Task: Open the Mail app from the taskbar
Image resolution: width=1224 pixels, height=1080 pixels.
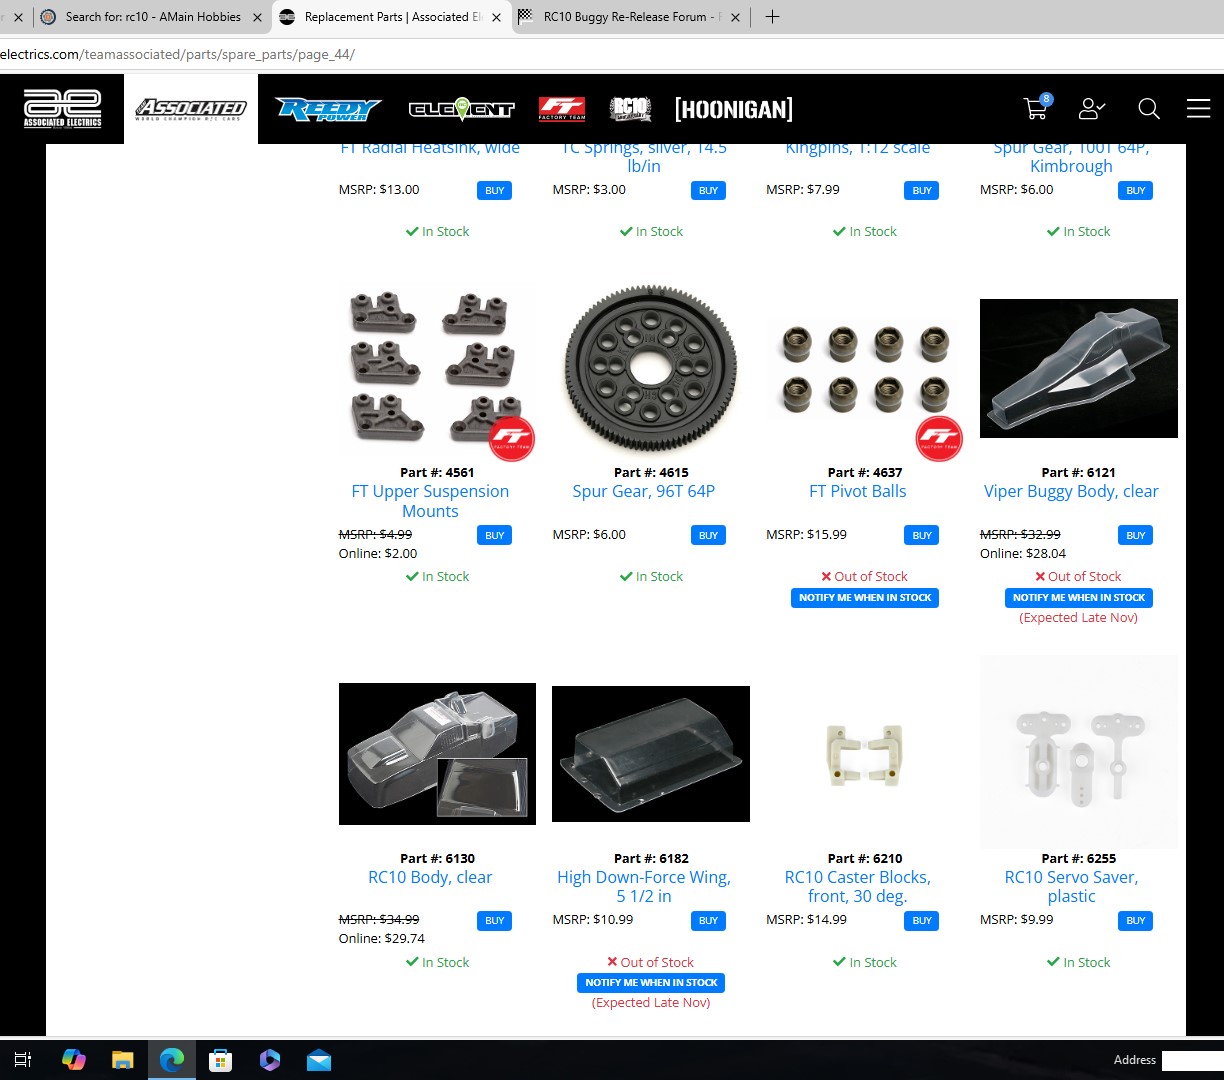Action: (x=319, y=1060)
